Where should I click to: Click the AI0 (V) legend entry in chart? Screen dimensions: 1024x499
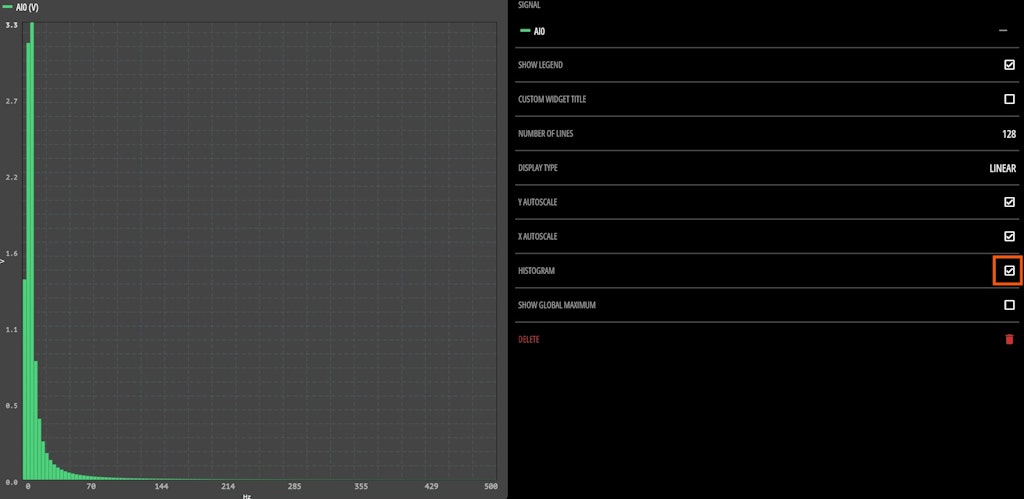(22, 8)
